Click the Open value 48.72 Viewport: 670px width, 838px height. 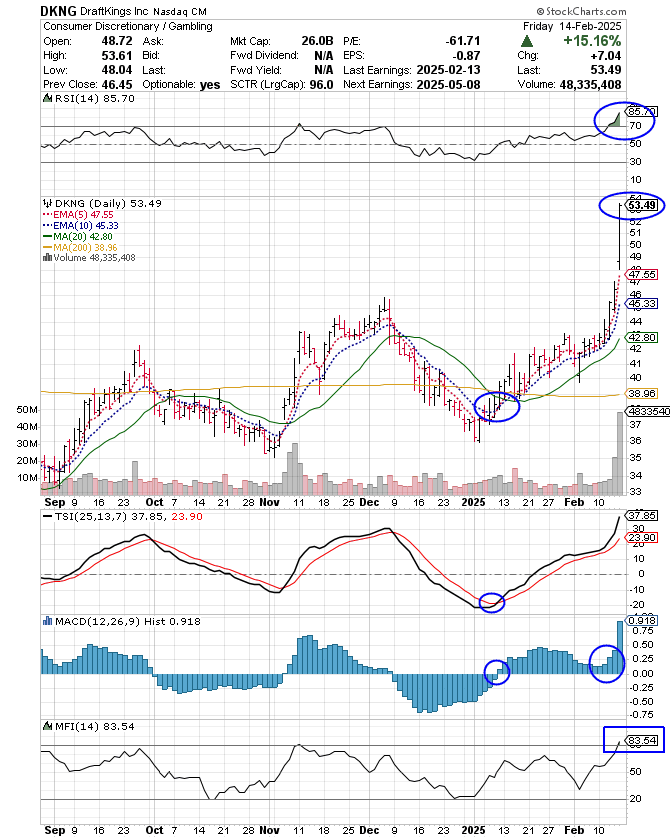pyautogui.click(x=117, y=41)
